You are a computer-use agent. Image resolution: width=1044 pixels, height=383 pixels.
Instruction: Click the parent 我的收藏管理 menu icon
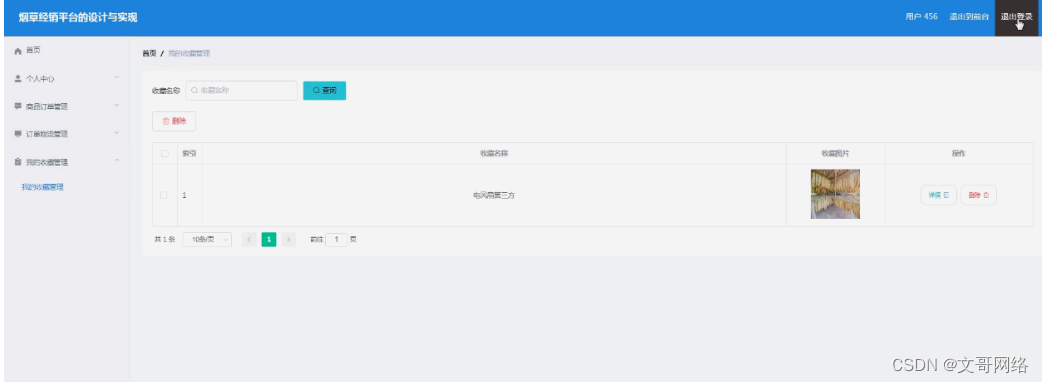coord(18,162)
